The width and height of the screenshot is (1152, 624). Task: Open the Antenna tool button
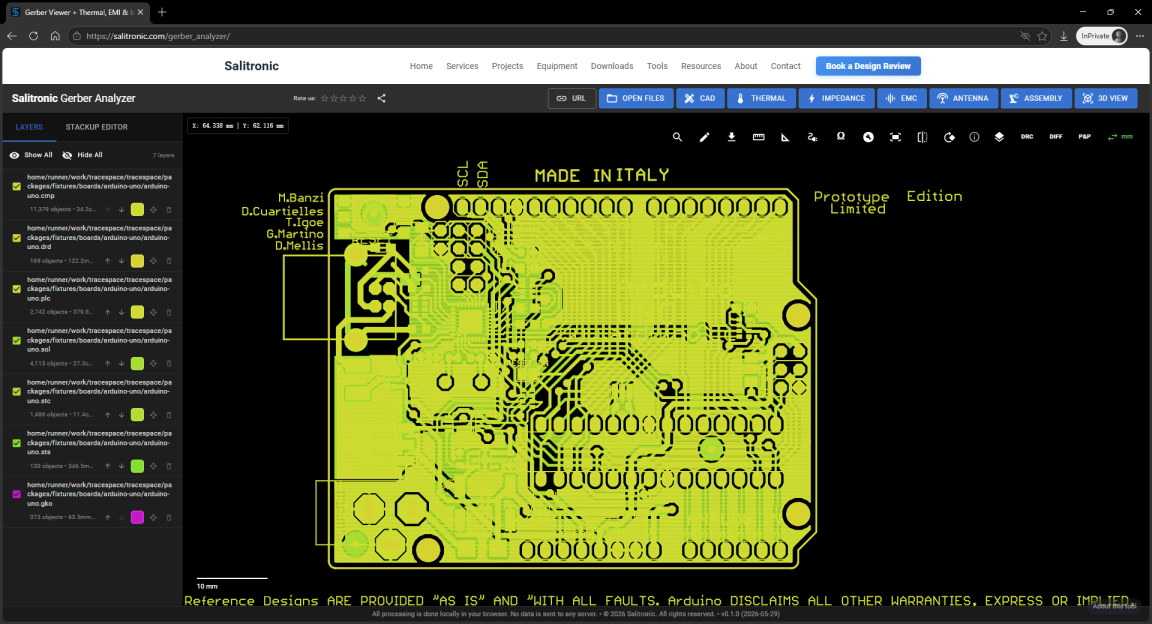tap(963, 98)
